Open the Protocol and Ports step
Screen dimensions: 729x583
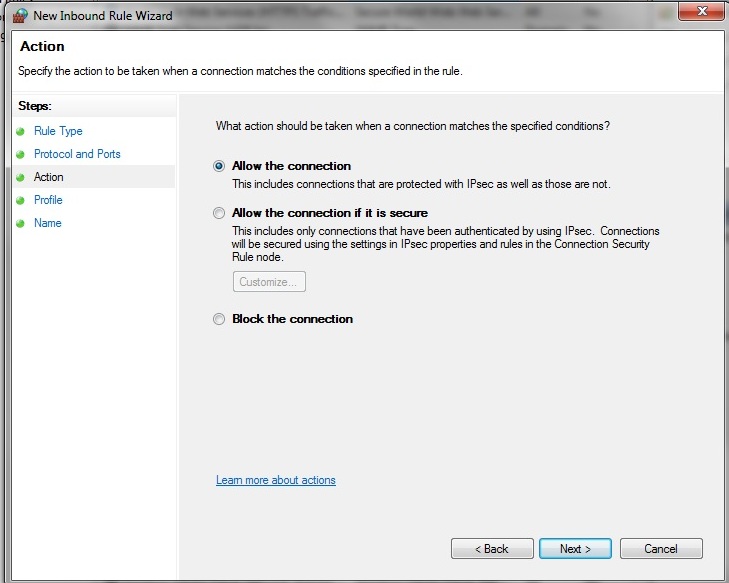point(77,154)
